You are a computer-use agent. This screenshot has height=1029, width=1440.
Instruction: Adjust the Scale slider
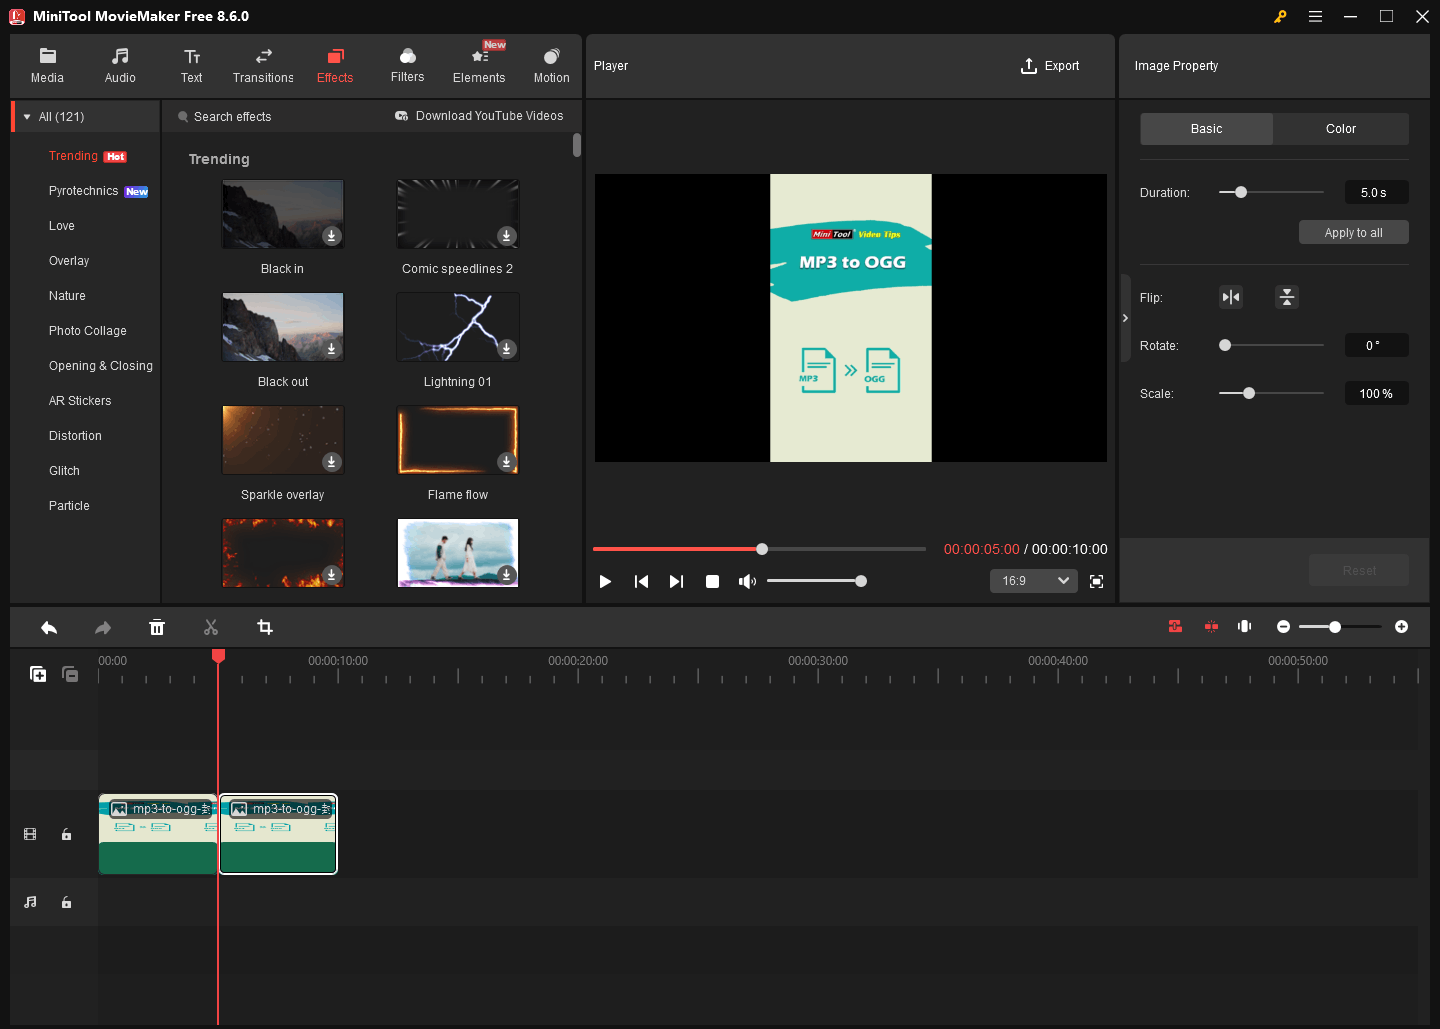(x=1248, y=393)
